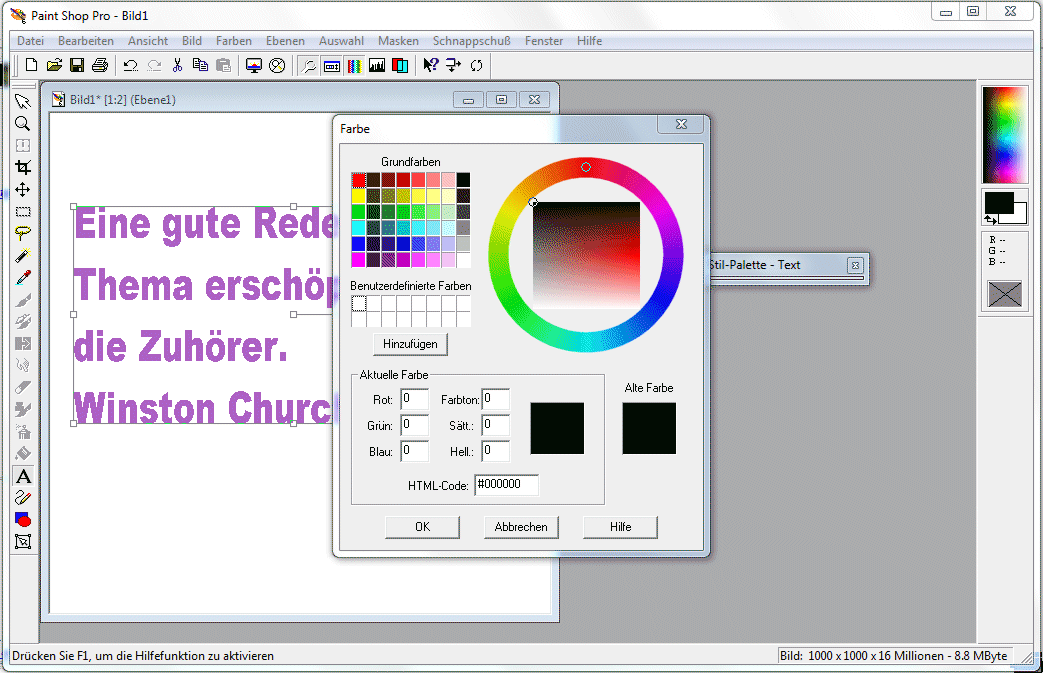Save the image using the floppy disk icon
This screenshot has width=1043, height=673.
pos(77,65)
